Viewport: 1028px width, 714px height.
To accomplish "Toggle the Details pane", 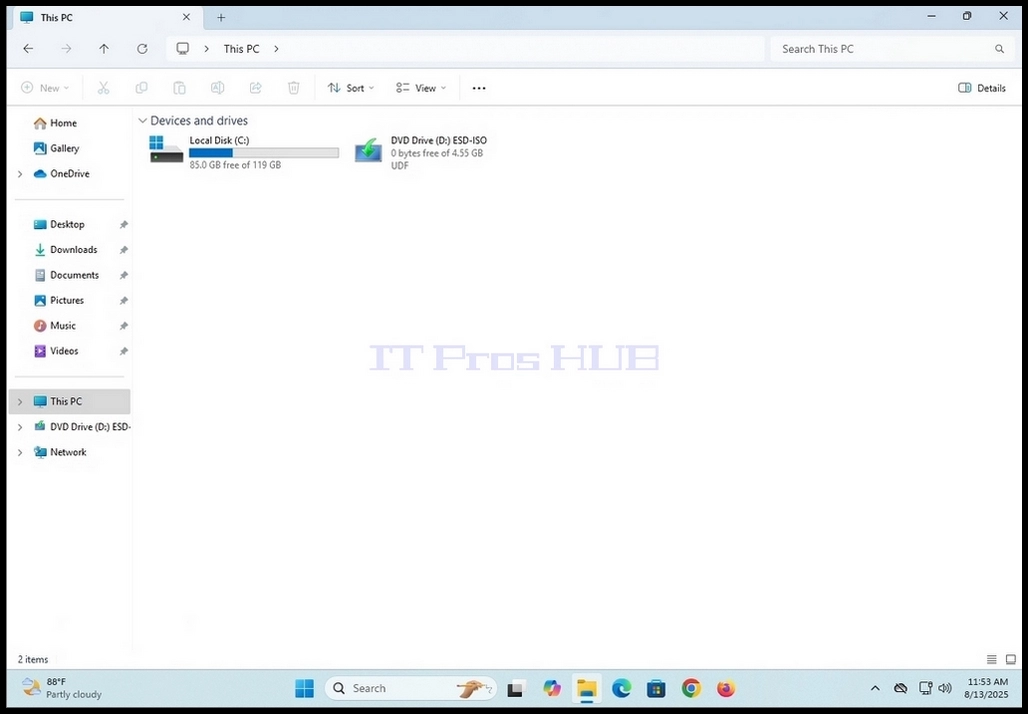I will pos(981,88).
